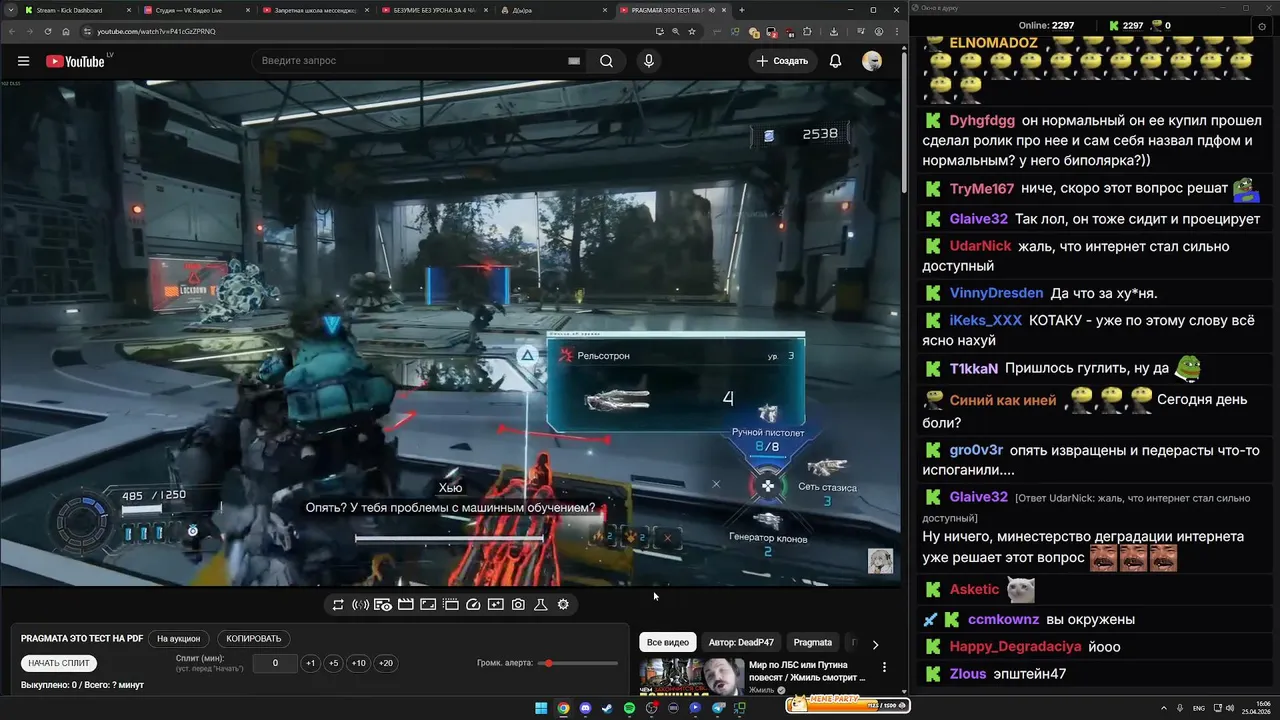Open YouTube notifications bell
The image size is (1280, 720).
click(835, 61)
